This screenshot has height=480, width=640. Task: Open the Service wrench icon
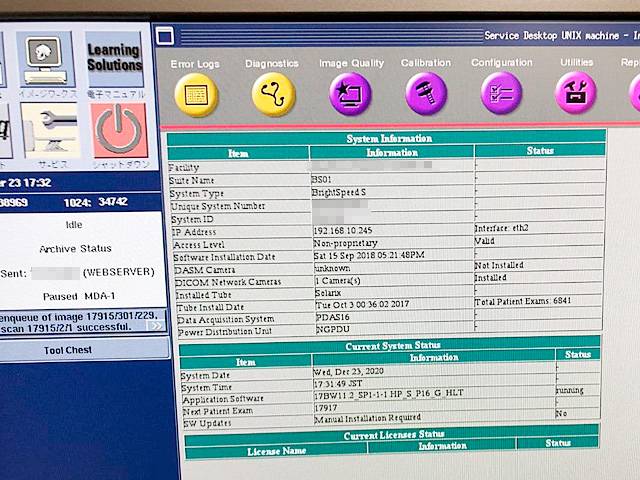click(x=50, y=130)
